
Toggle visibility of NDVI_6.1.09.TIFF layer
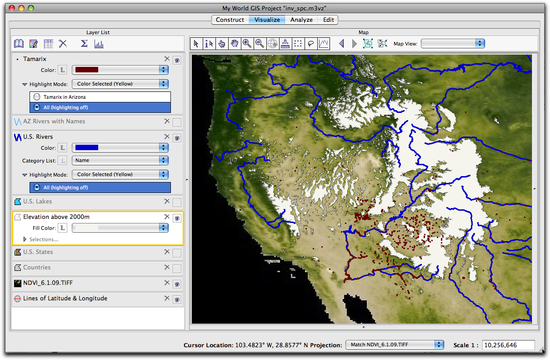point(177,284)
